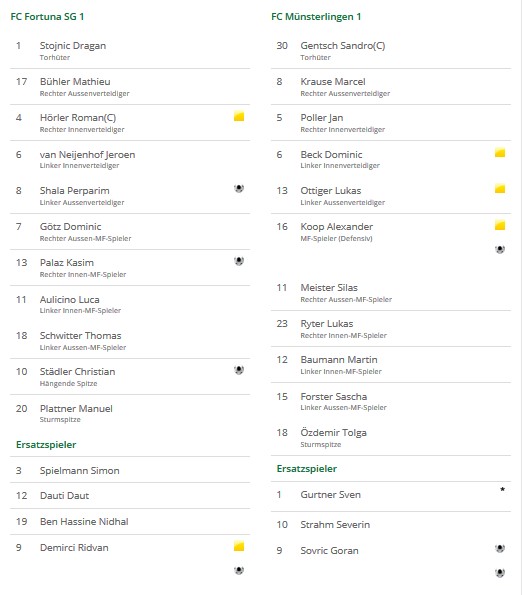The height and width of the screenshot is (595, 523).
Task: Click first goal ball icon beside Sovric Goran
Action: coord(500,548)
